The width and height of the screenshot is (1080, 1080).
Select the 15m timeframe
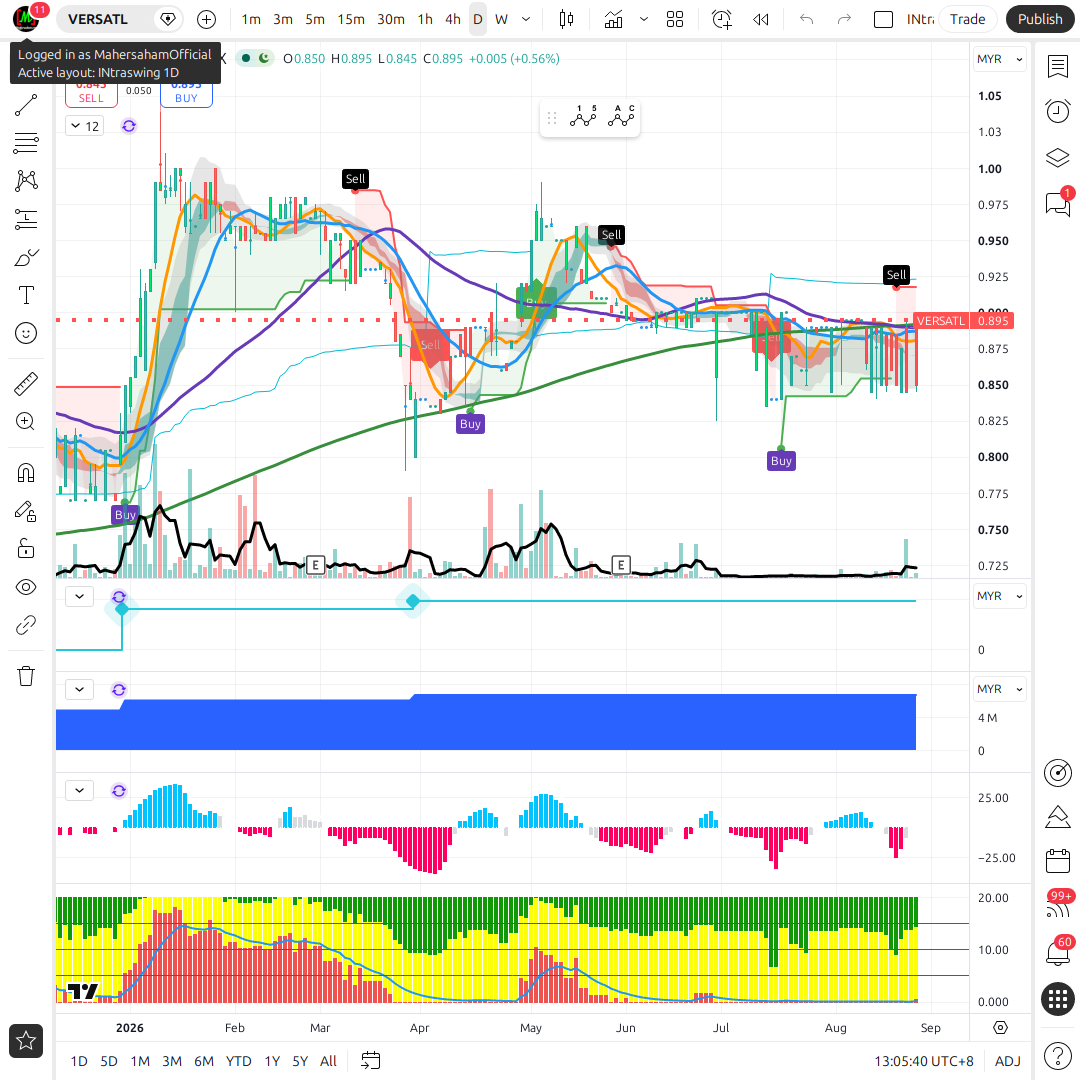pos(351,19)
